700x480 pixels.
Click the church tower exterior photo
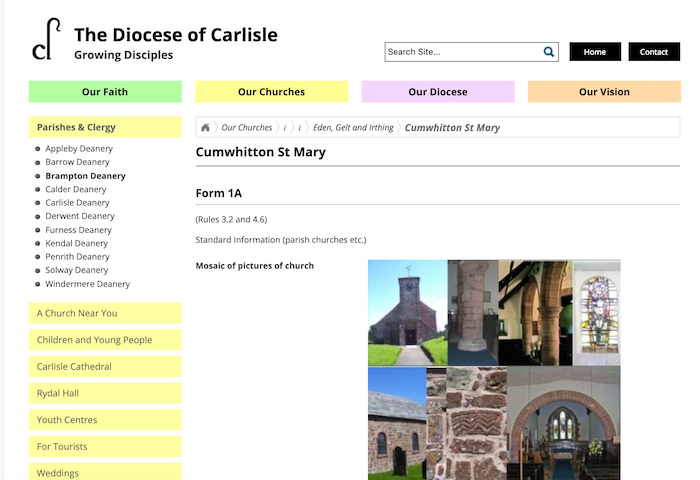407,312
